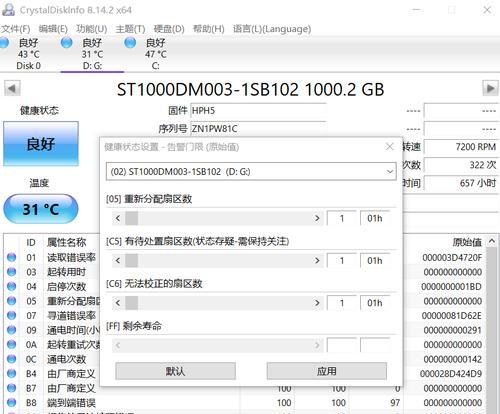Click the CrystalDiskInfo app icon in title bar
The image size is (500, 414).
pos(8,9)
